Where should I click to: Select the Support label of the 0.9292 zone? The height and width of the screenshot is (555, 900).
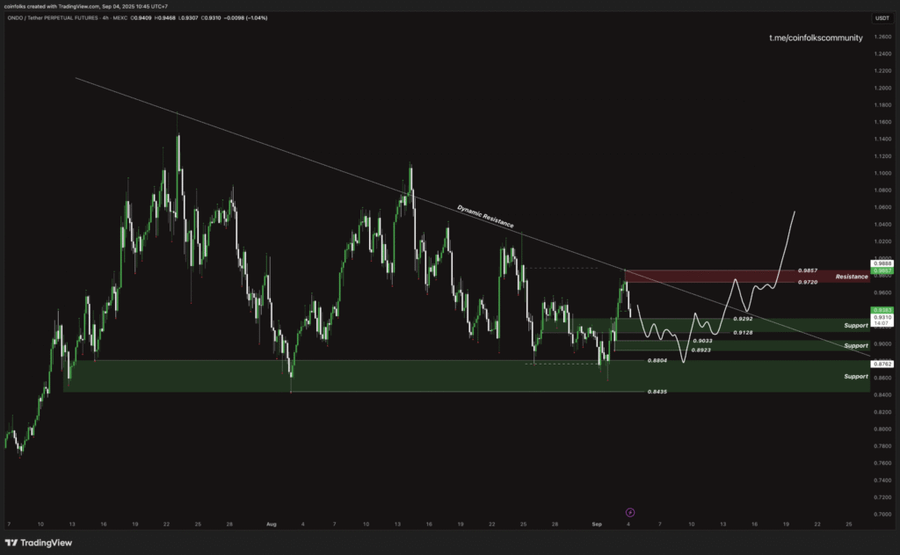click(x=856, y=325)
